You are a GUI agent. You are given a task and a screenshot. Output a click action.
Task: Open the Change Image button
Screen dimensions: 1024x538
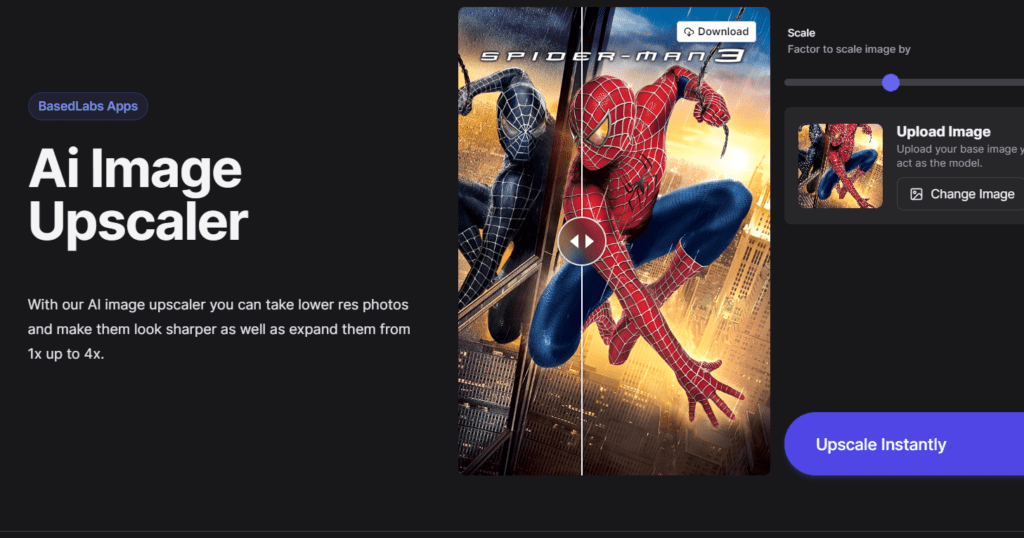pos(961,194)
